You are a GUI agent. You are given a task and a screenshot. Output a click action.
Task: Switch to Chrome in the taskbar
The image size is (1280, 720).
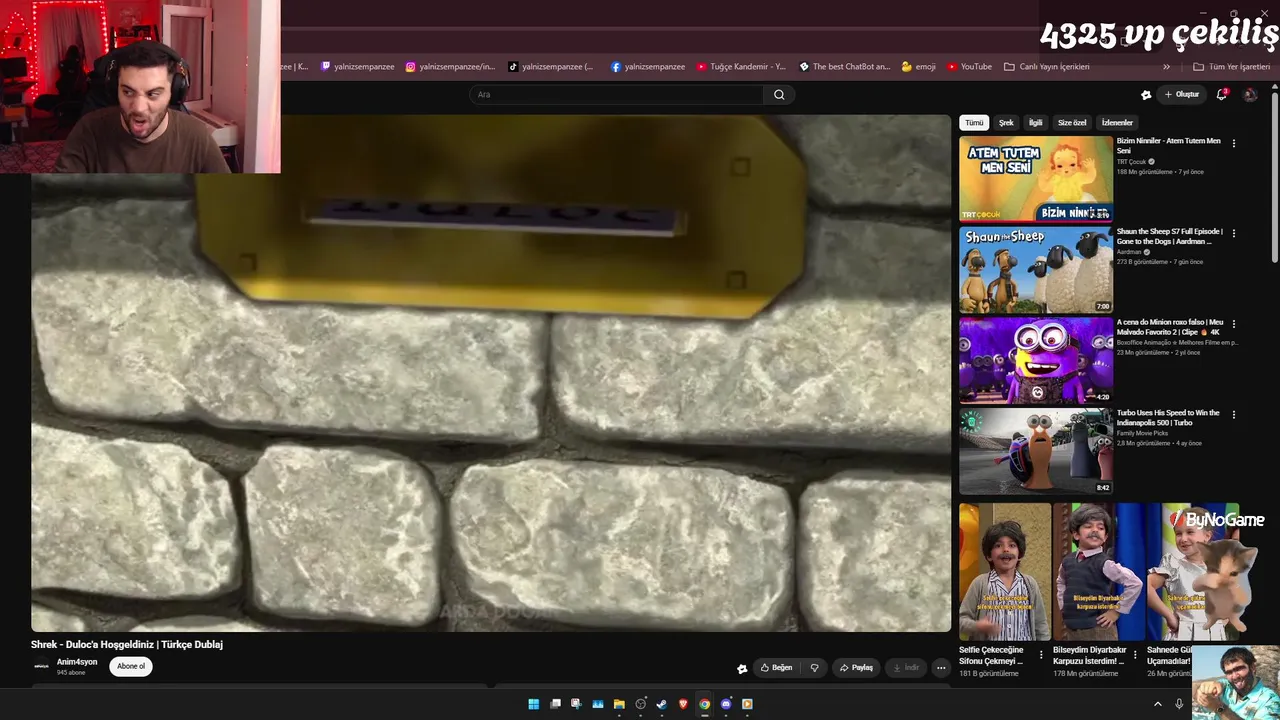705,704
